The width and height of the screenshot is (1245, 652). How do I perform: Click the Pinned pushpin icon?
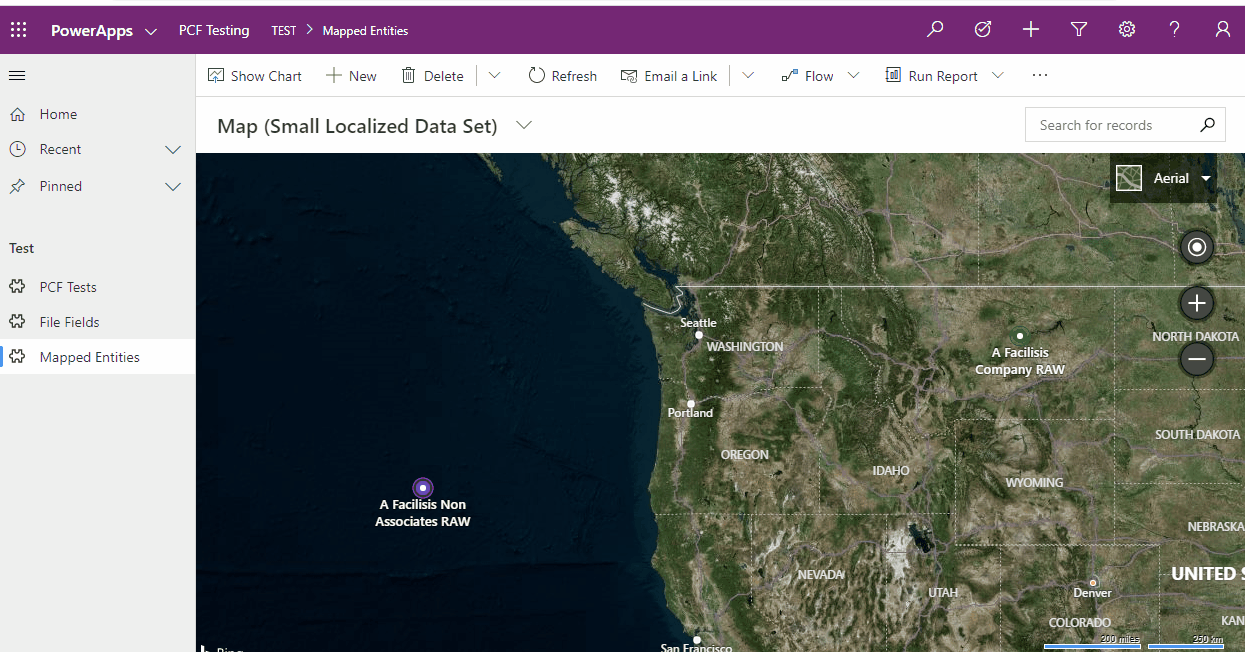click(17, 186)
